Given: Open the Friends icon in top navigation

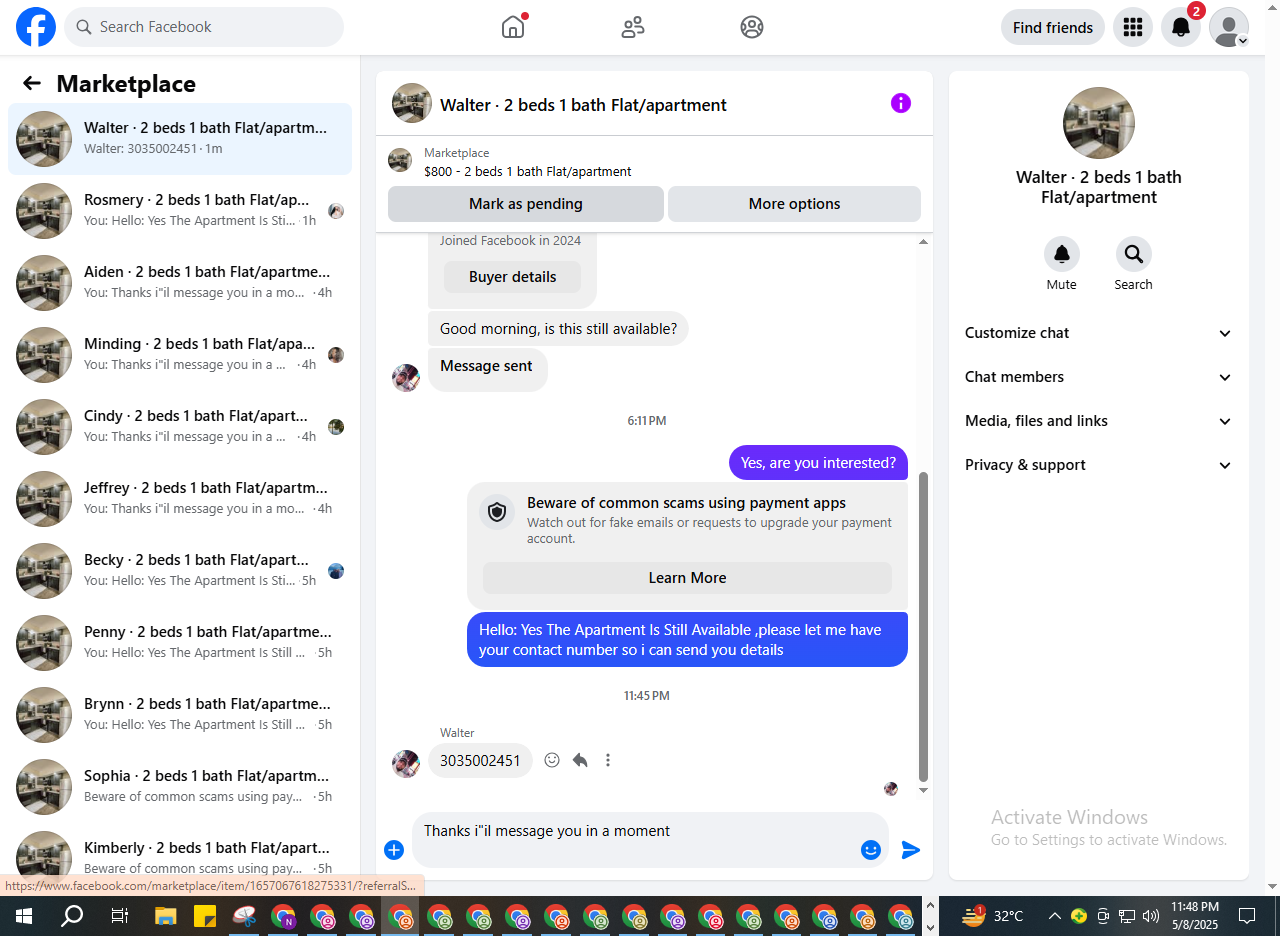Looking at the screenshot, I should (x=633, y=27).
